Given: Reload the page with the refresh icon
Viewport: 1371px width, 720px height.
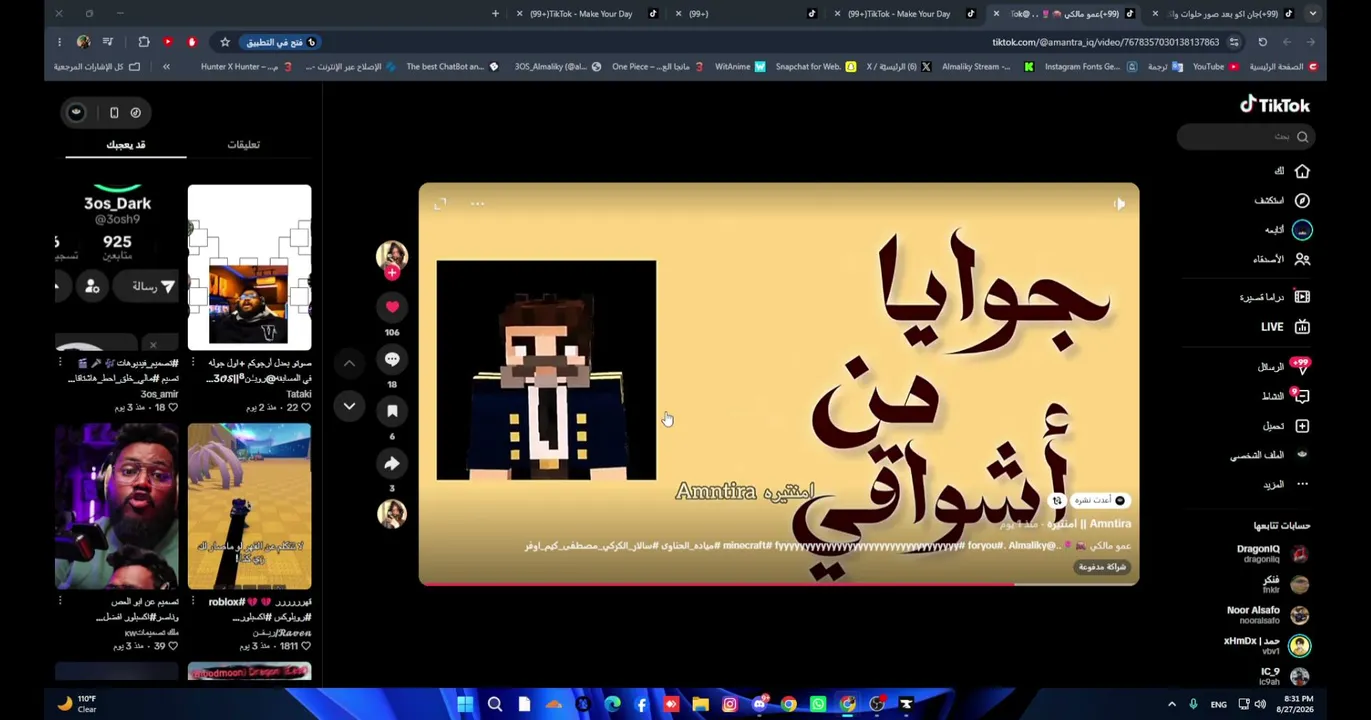Looking at the screenshot, I should click(x=1263, y=42).
